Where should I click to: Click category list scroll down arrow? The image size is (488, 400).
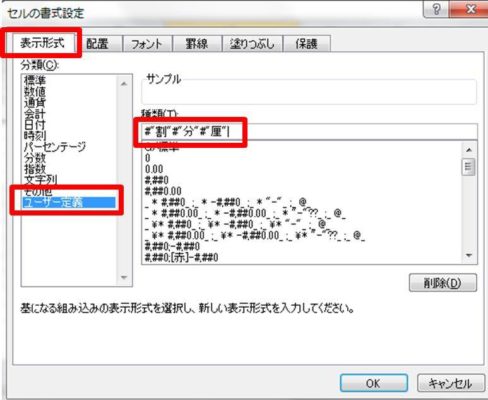(124, 277)
